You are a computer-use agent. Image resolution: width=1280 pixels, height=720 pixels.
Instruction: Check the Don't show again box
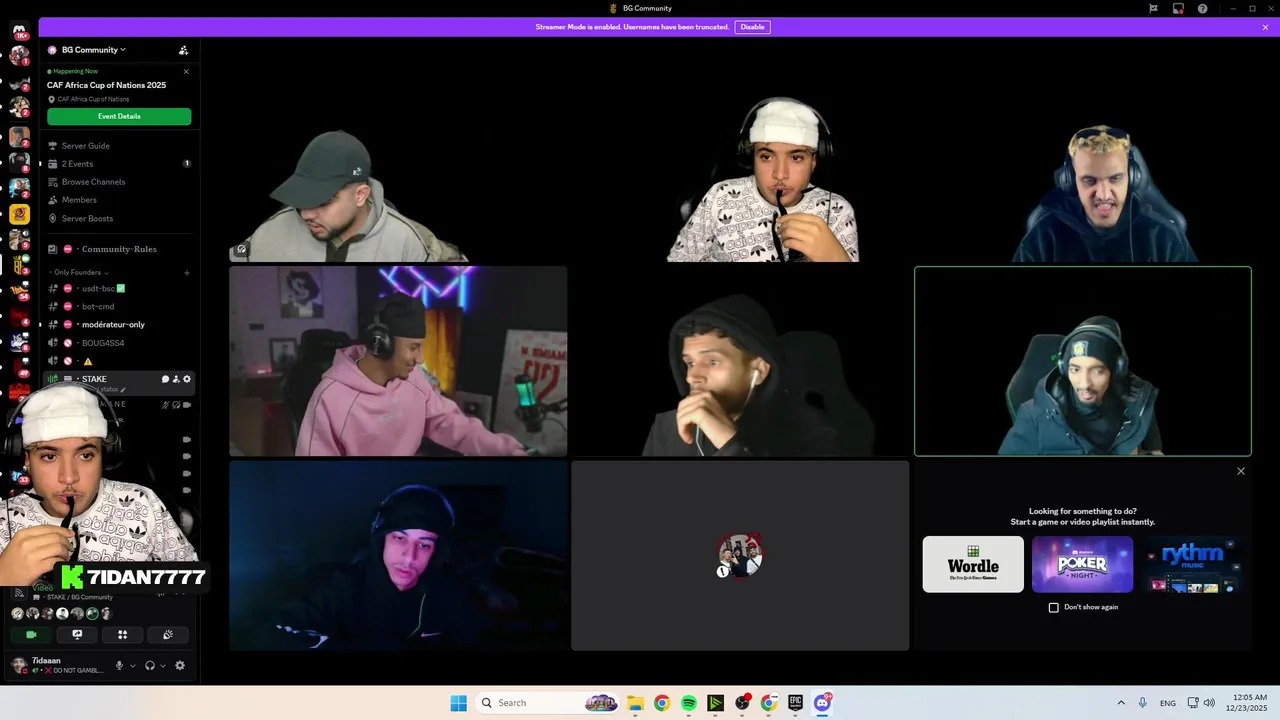(x=1053, y=607)
